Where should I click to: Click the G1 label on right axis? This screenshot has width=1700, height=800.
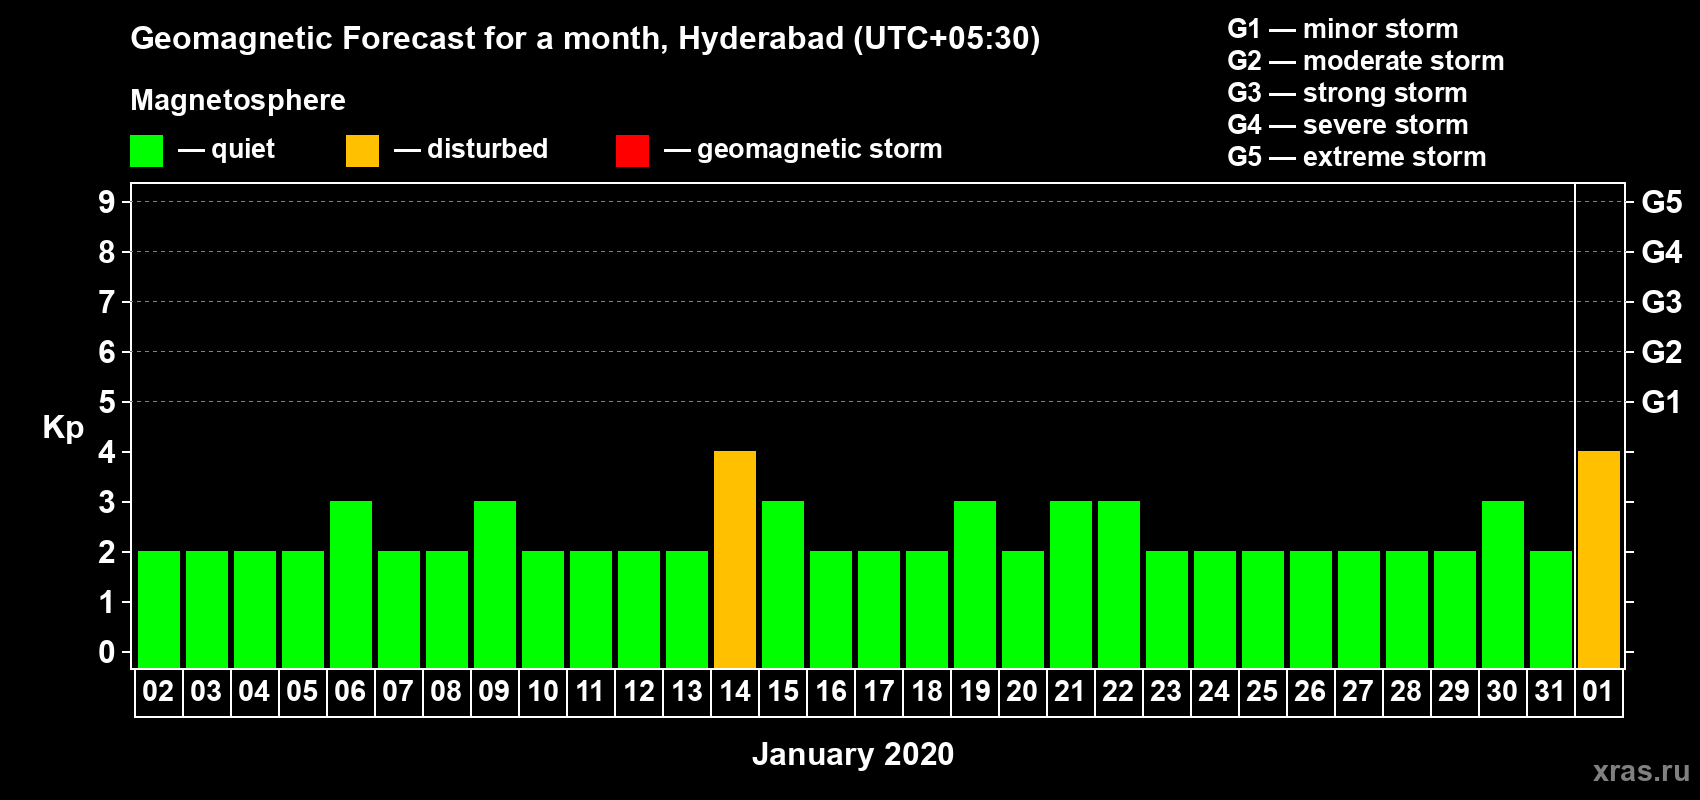[1662, 402]
